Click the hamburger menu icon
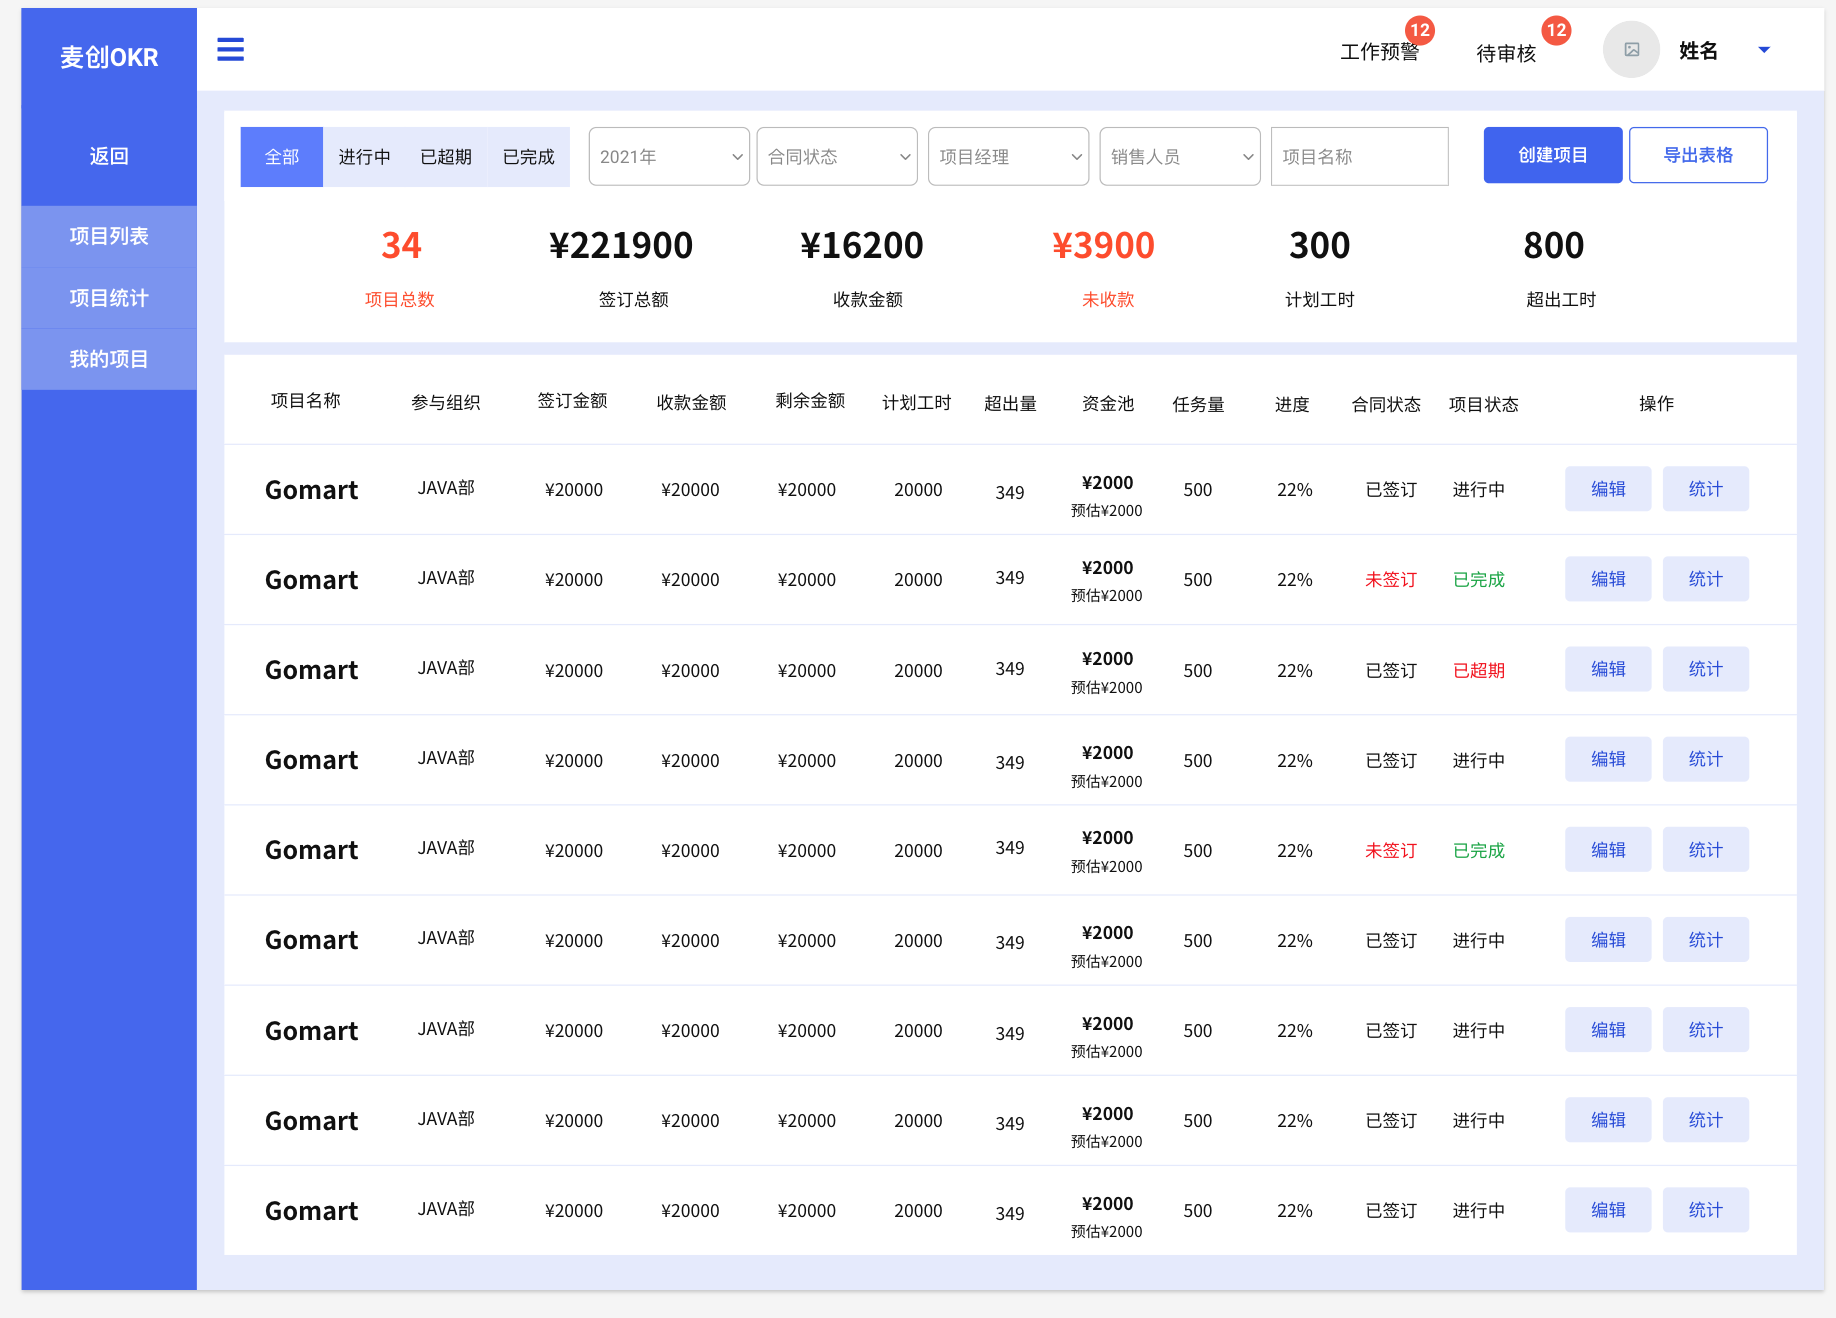Image resolution: width=1836 pixels, height=1318 pixels. [230, 49]
